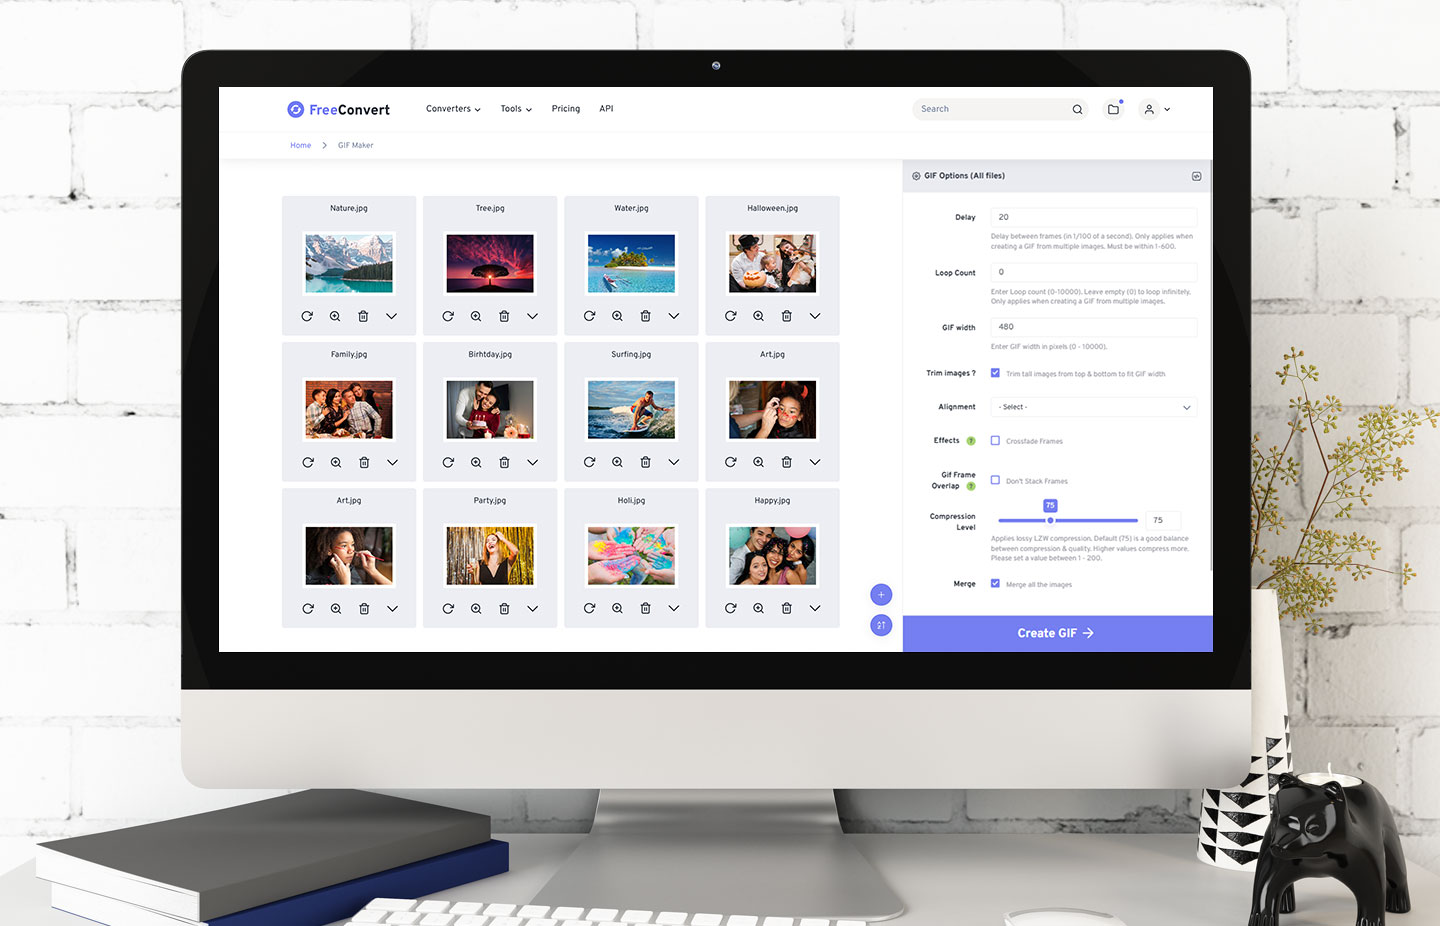The width and height of the screenshot is (1440, 926).
Task: Follow the Home breadcrumb link
Action: 300,145
